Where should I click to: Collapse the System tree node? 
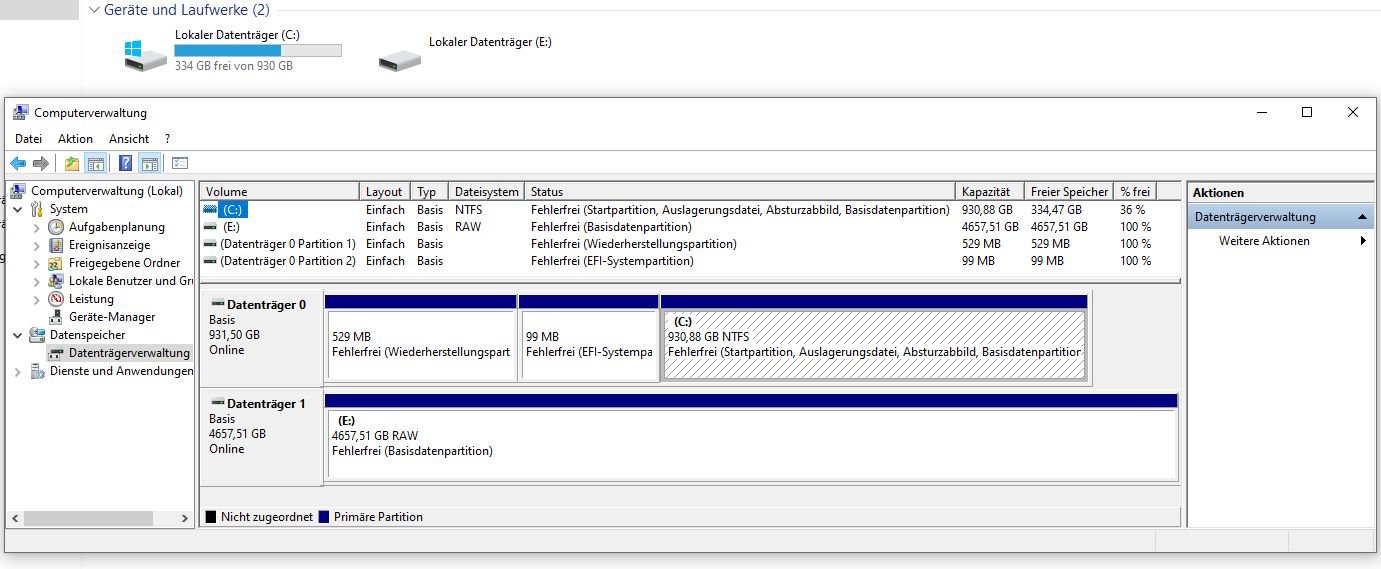[x=18, y=209]
